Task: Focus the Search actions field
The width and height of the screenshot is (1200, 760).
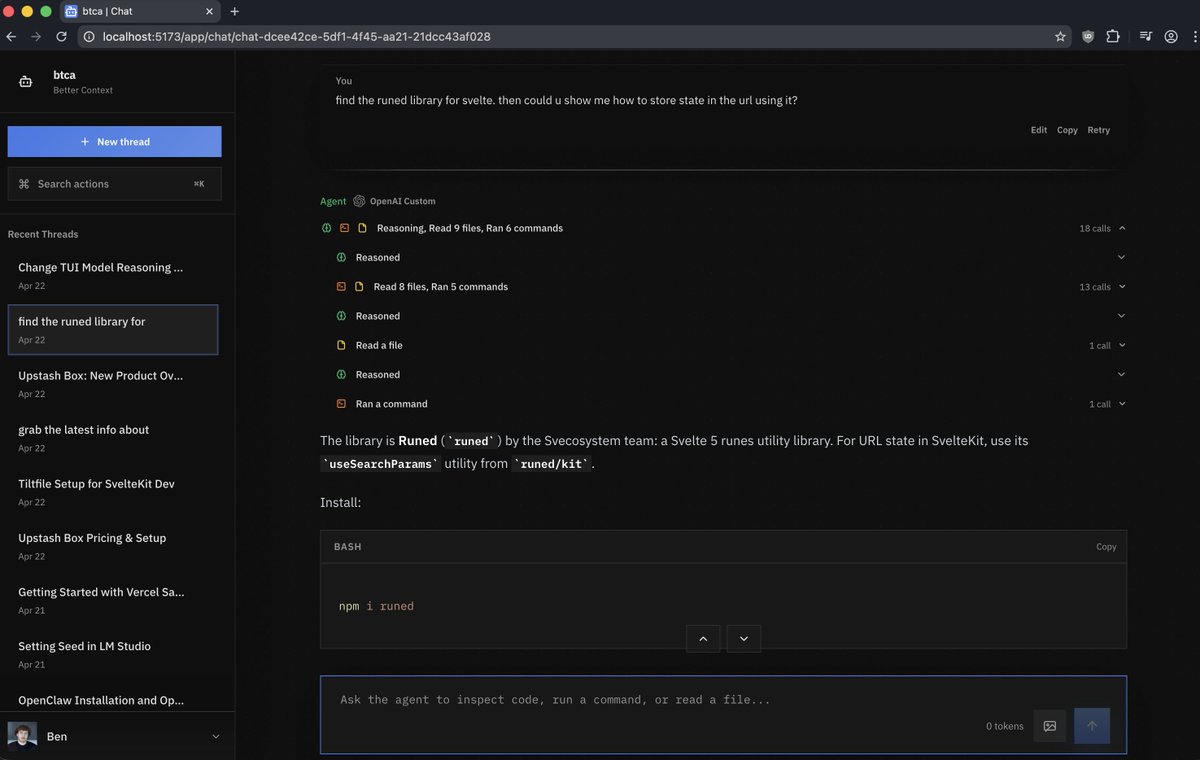Action: [115, 184]
